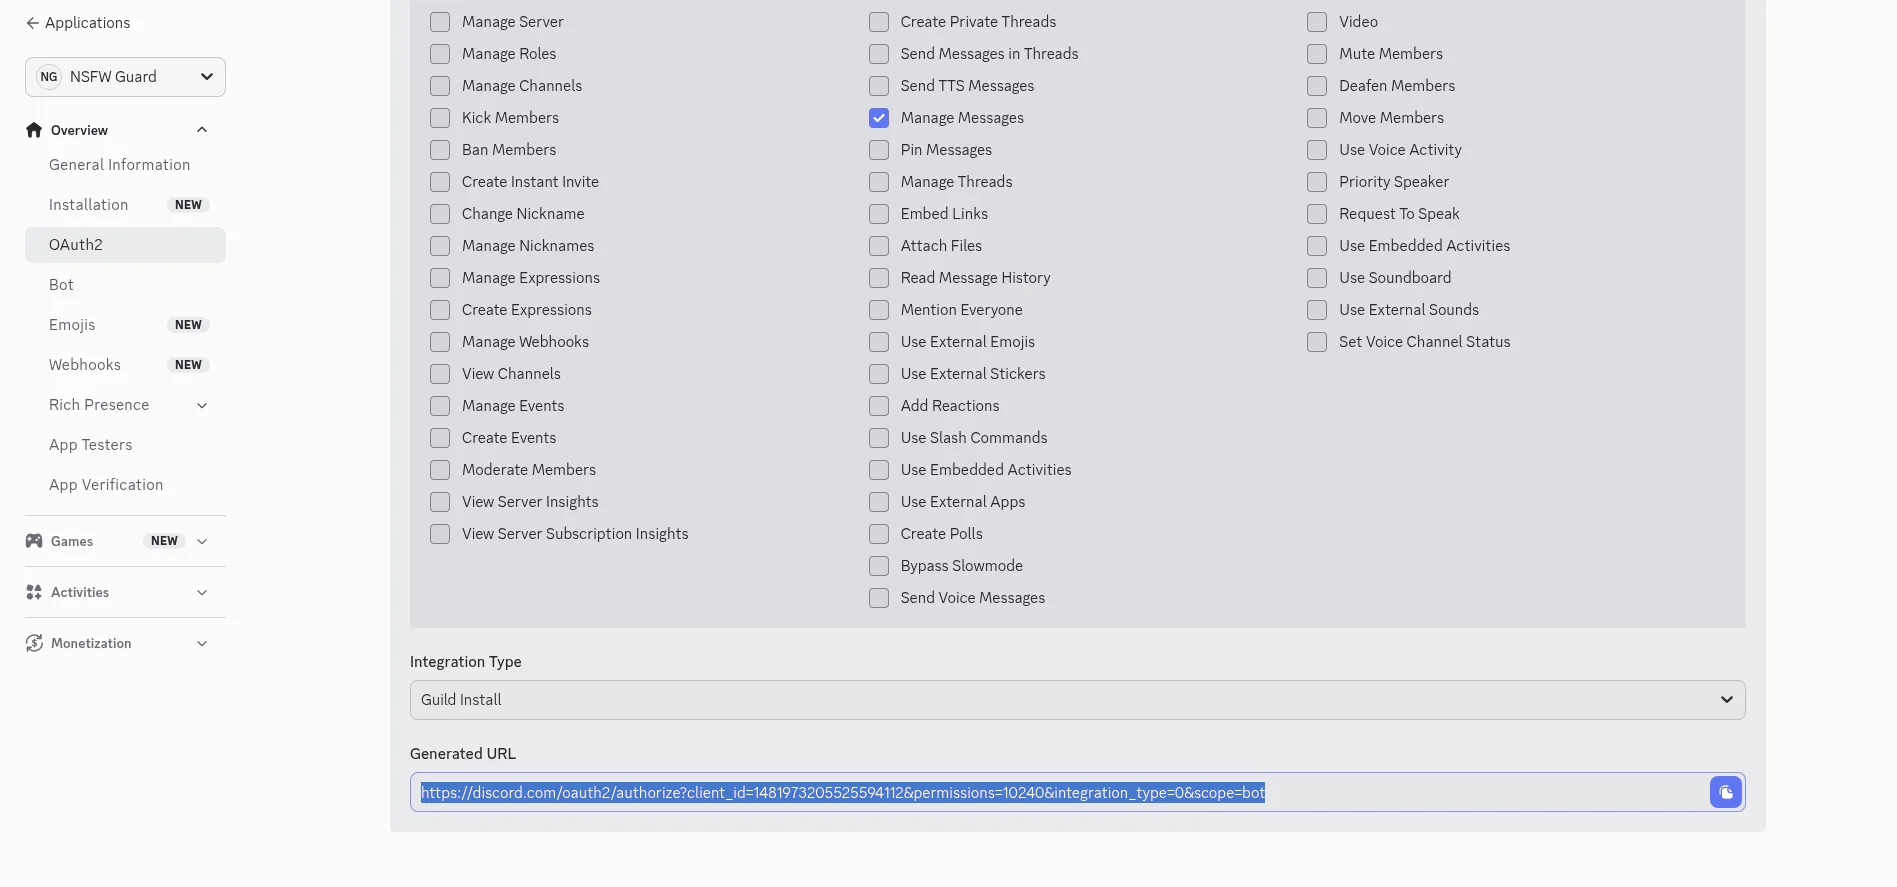Image resolution: width=1897 pixels, height=887 pixels.
Task: Expand the Rich Presence submenu
Action: 202,405
